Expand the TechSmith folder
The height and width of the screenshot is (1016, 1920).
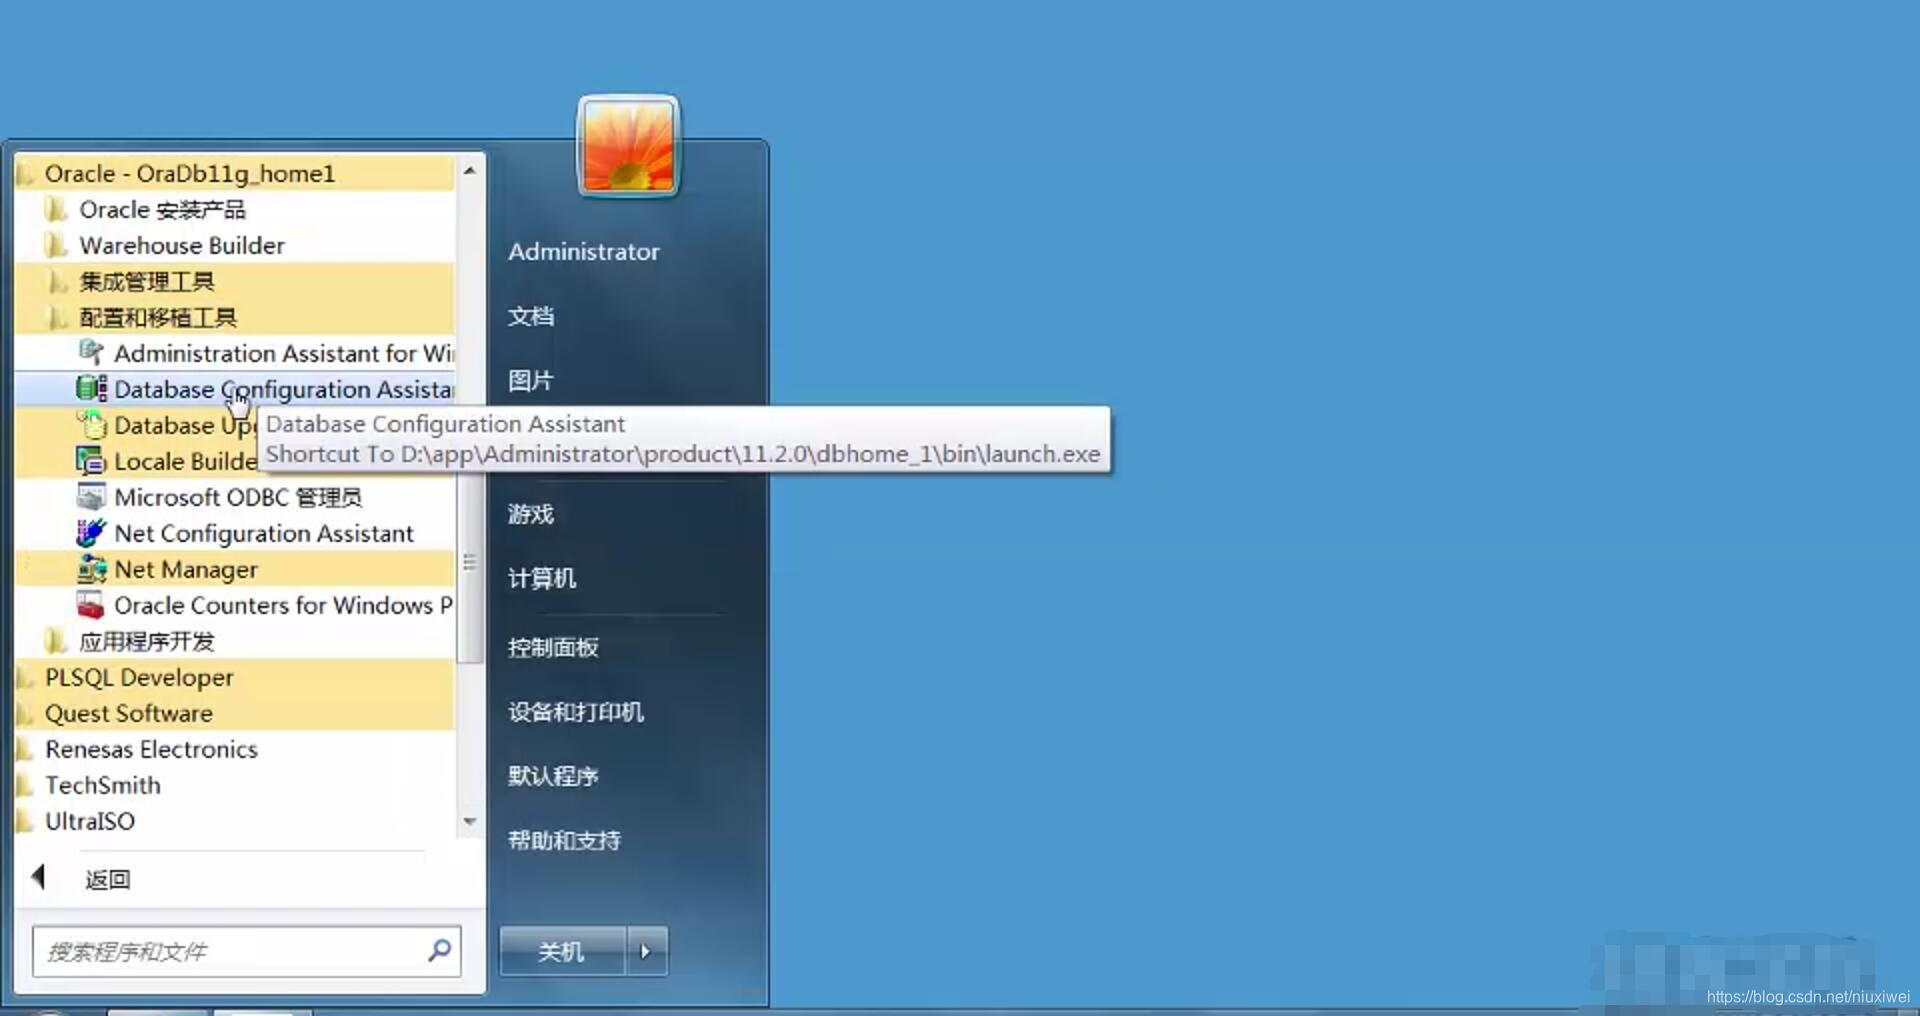point(235,785)
